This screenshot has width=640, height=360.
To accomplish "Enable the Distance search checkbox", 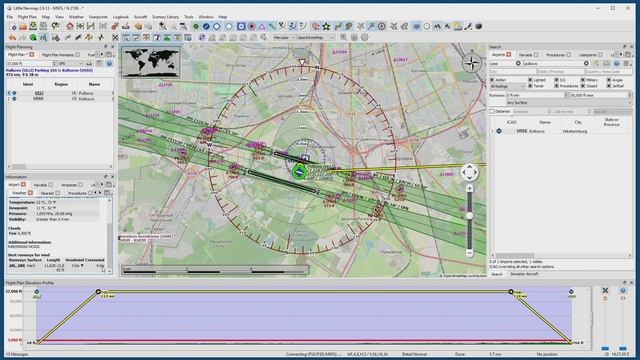I will (492, 111).
